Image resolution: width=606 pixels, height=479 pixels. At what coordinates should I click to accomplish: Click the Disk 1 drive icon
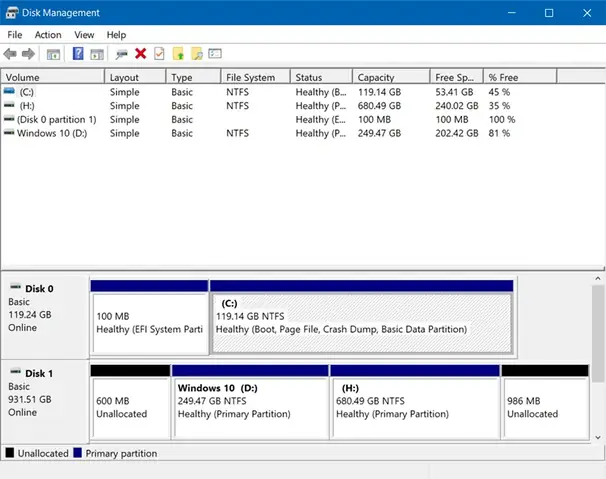click(x=15, y=371)
